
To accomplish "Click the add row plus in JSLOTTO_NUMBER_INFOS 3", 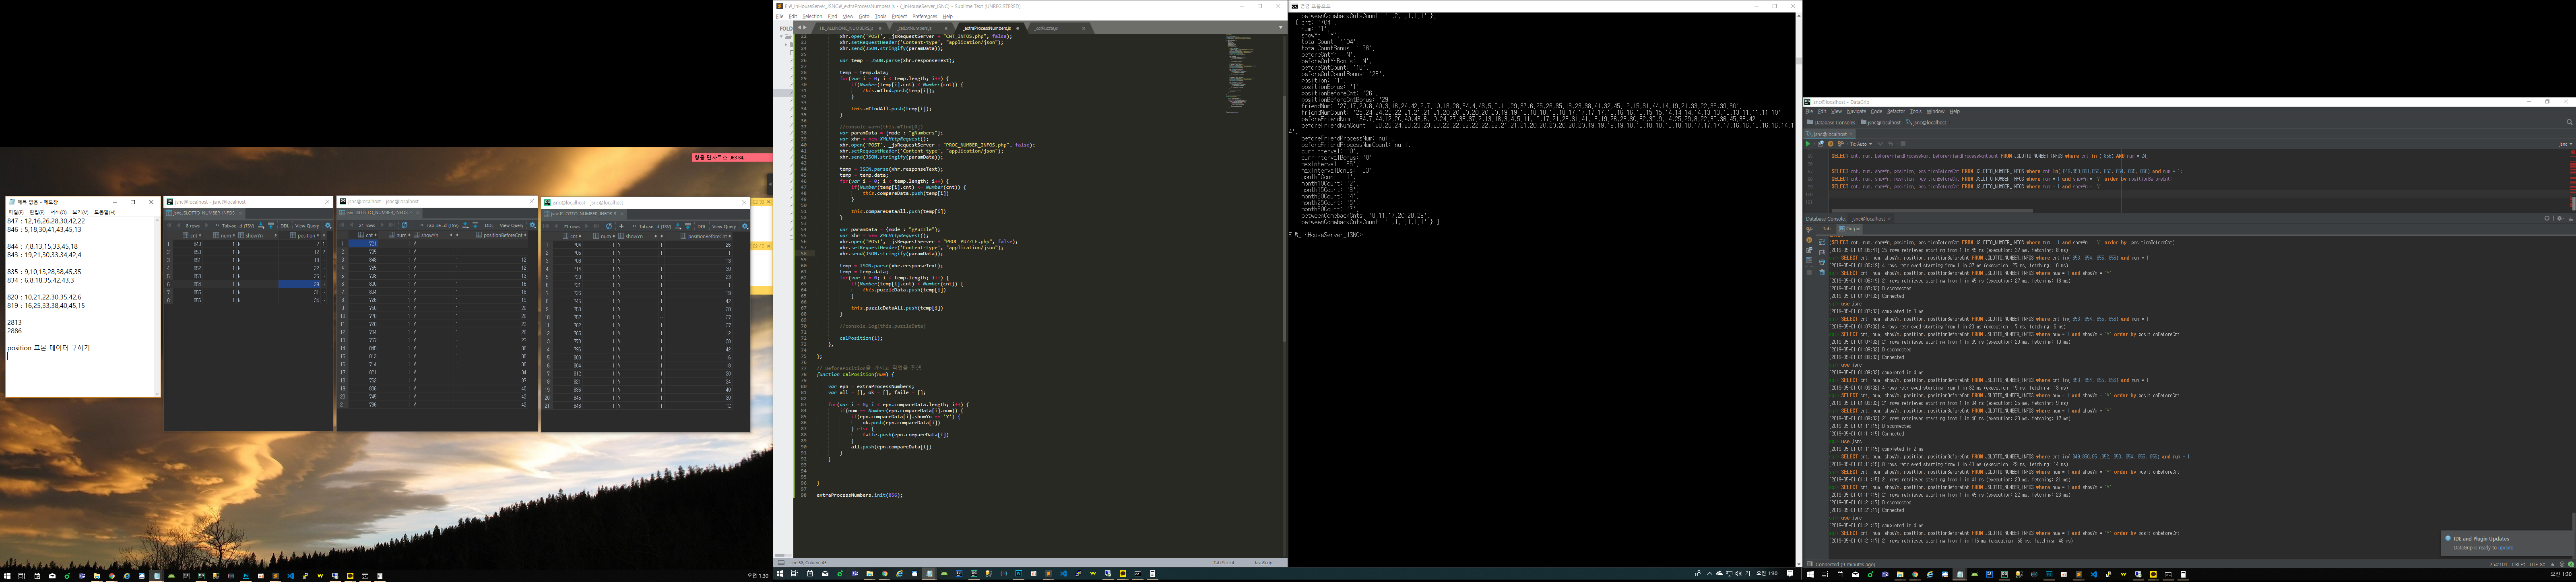I will coord(621,226).
